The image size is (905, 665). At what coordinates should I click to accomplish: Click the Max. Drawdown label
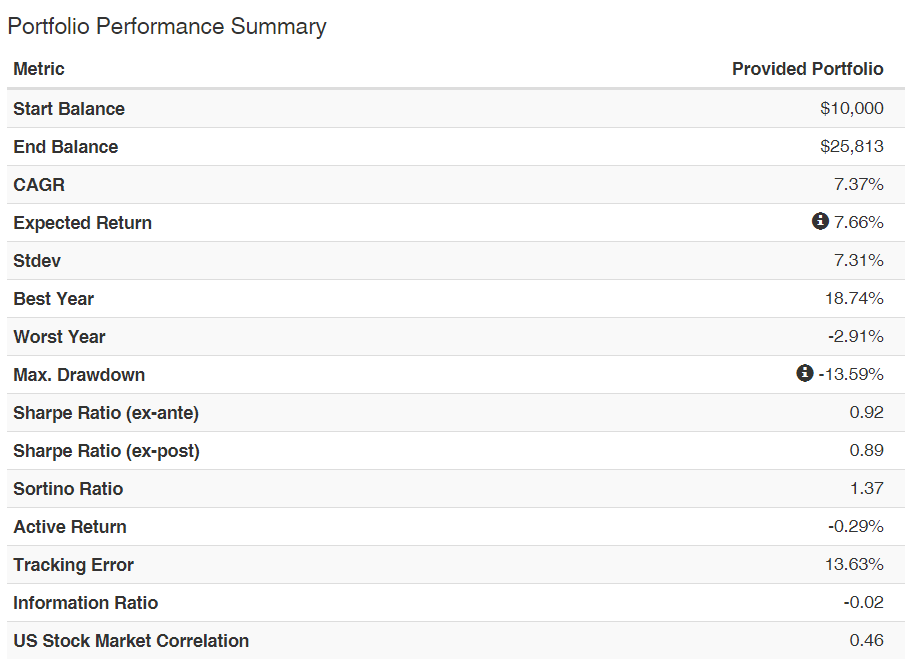point(79,375)
